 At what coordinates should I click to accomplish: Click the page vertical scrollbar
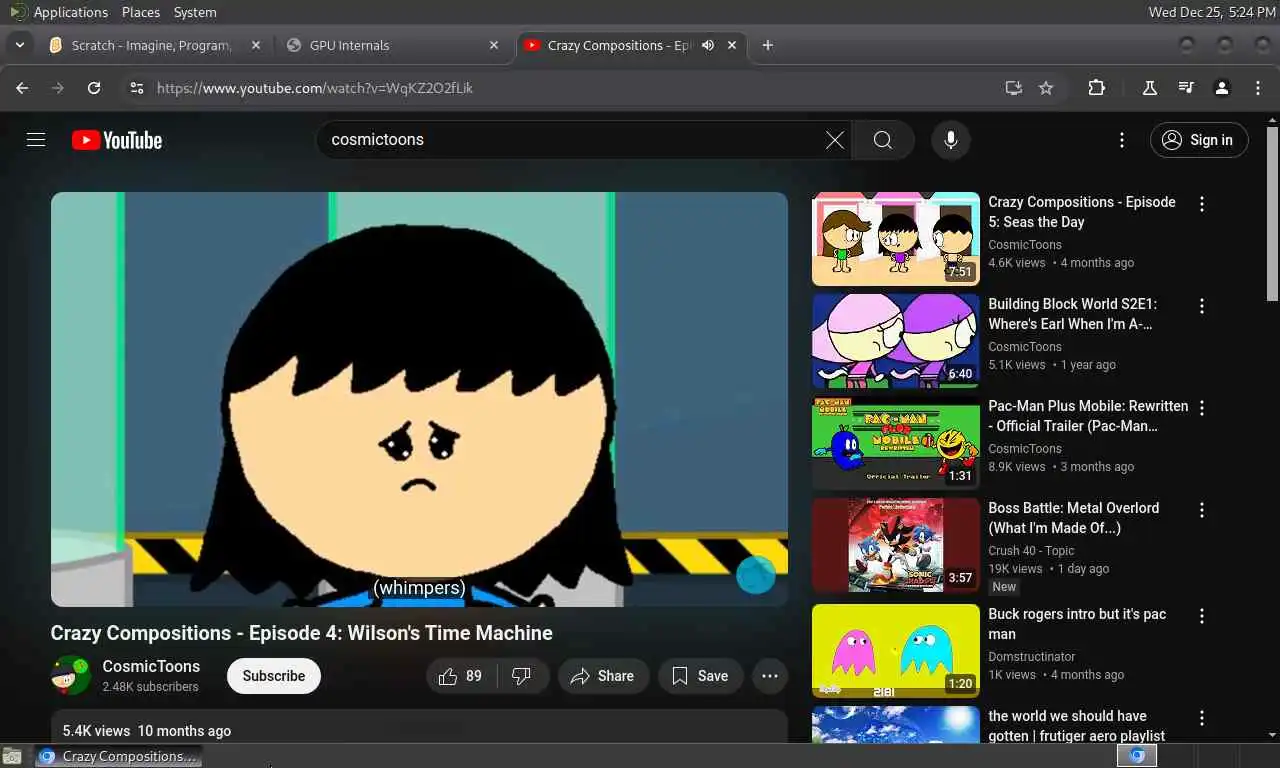1273,212
